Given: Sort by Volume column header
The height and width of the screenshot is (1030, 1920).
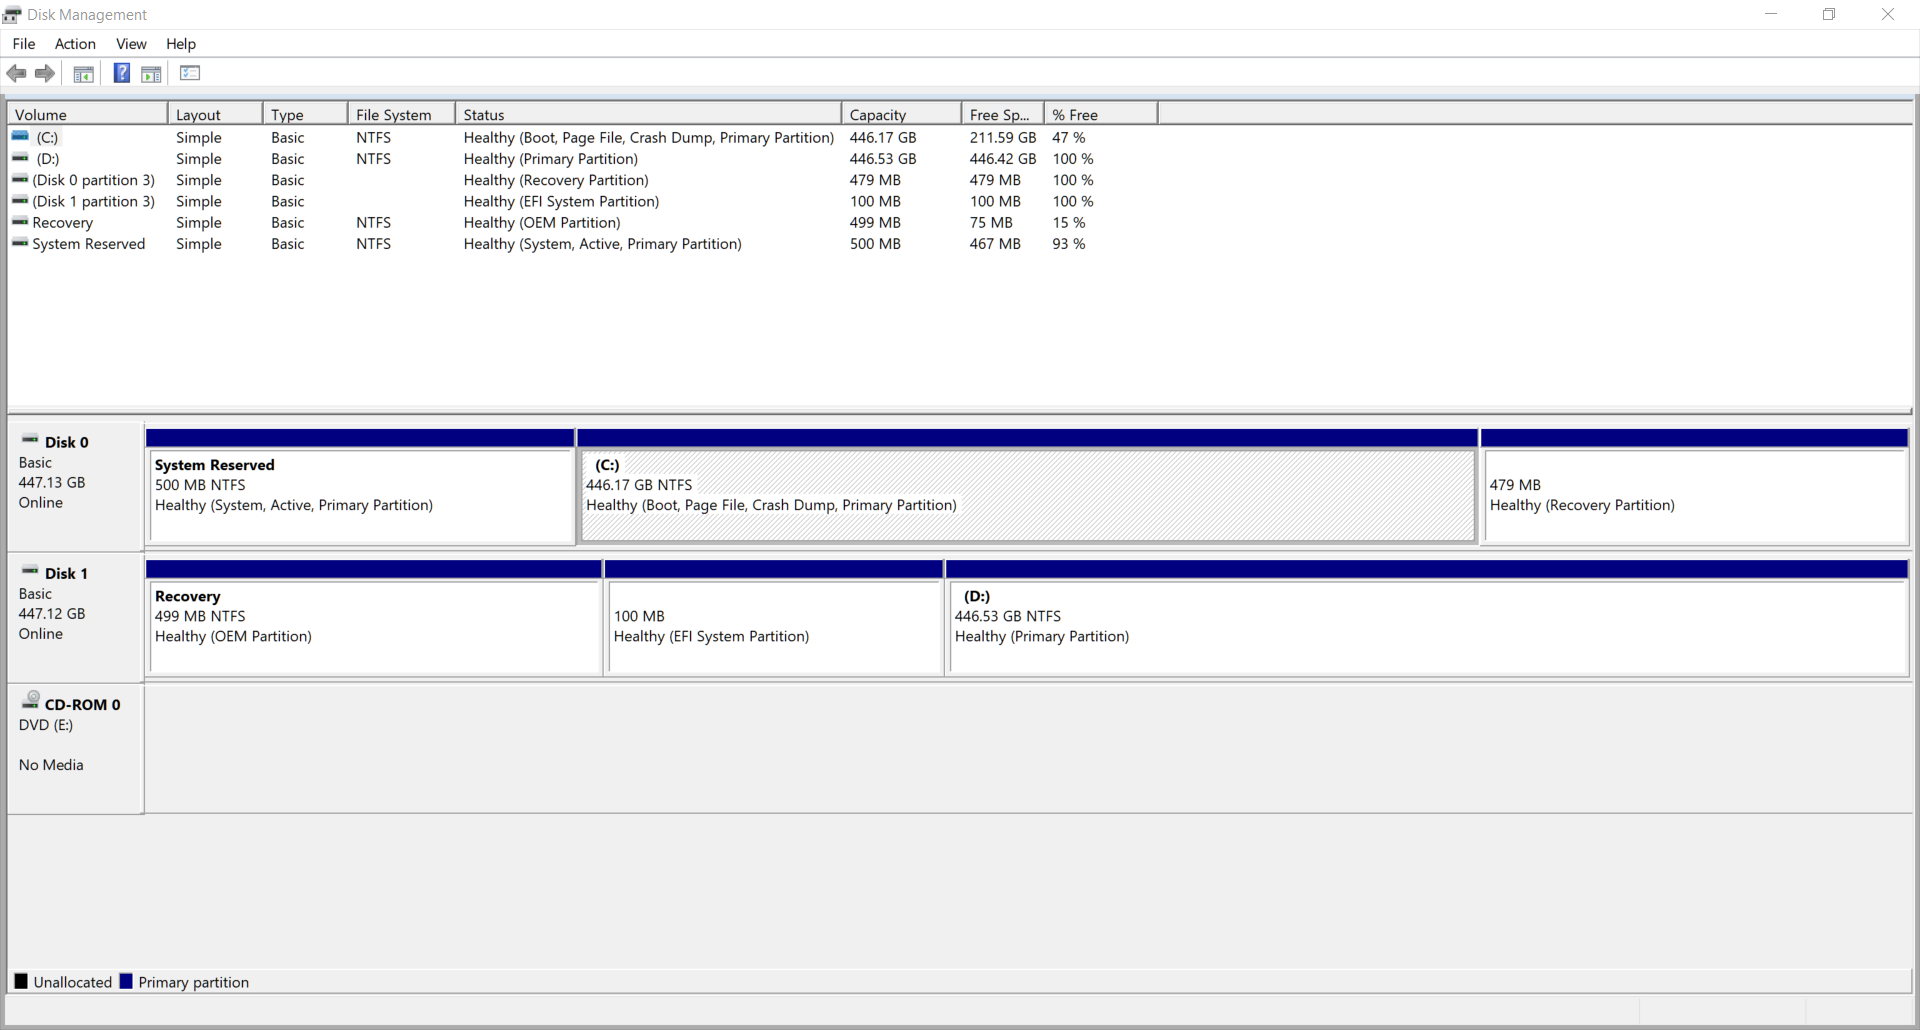Looking at the screenshot, I should 87,114.
